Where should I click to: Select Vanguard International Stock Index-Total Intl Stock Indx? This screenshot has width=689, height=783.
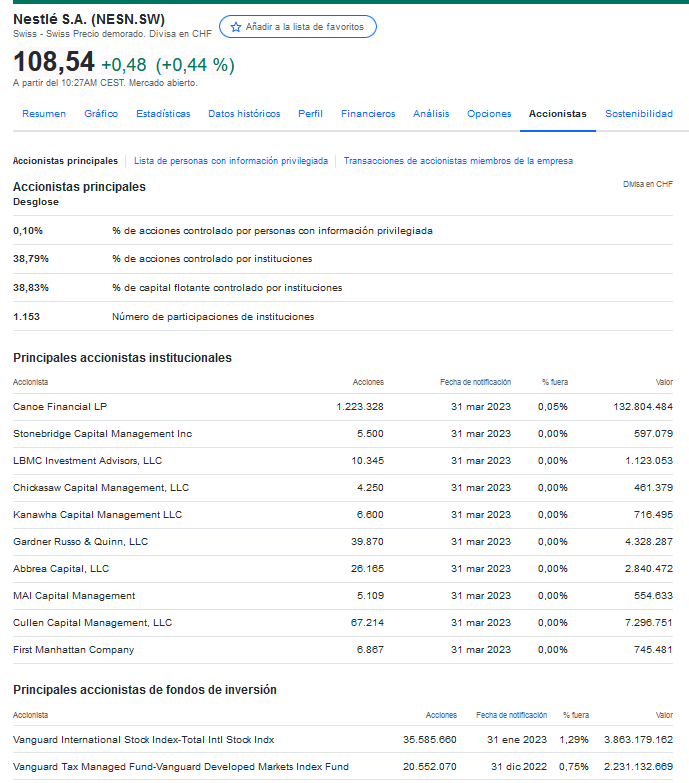(x=144, y=739)
